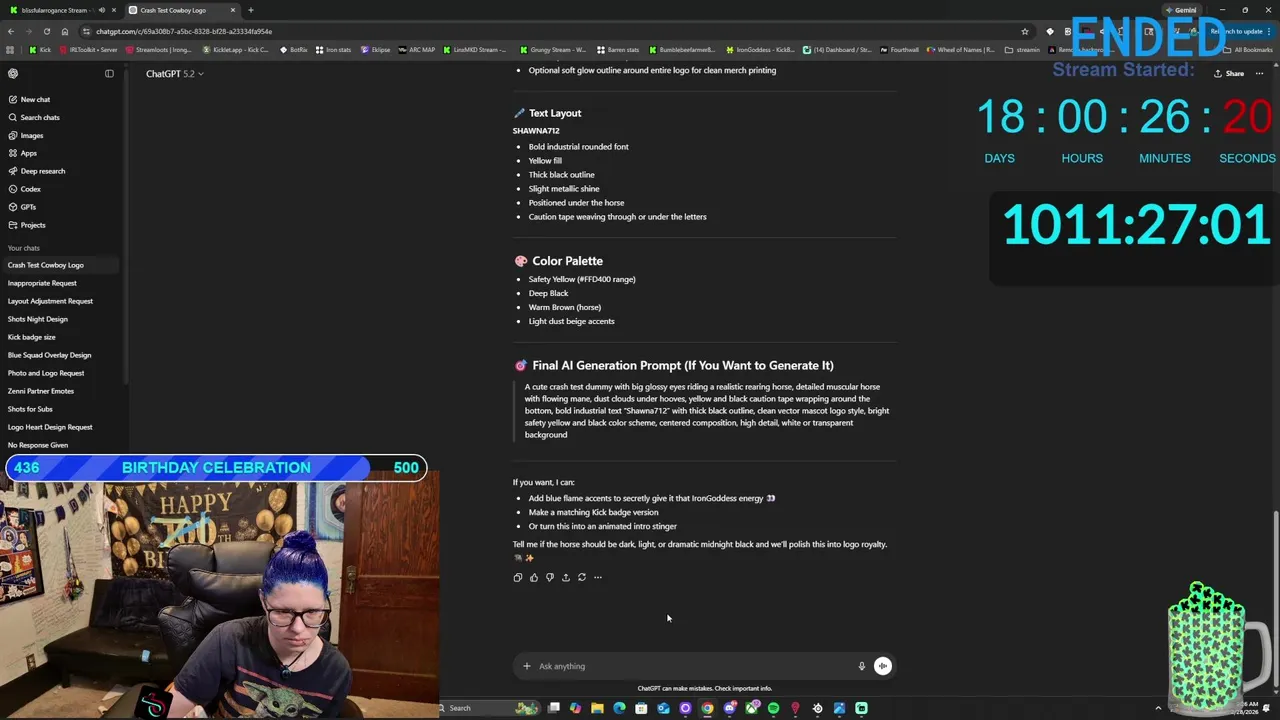The height and width of the screenshot is (720, 1280).
Task: Open OBS Studio from the taskbar
Action: [817, 708]
